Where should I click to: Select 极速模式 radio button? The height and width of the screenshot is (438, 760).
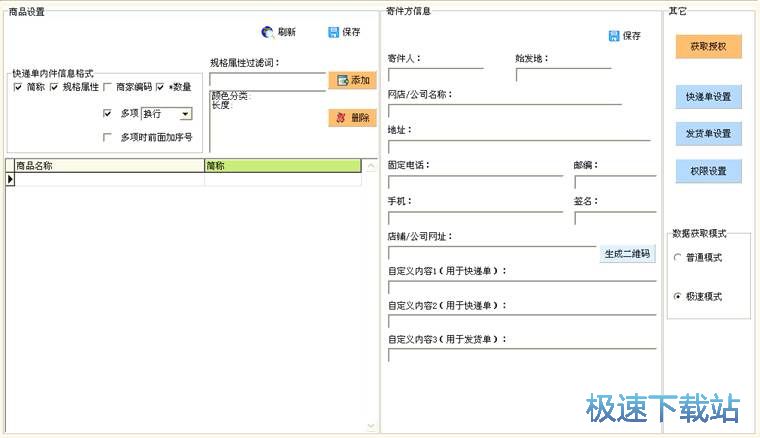[x=679, y=296]
